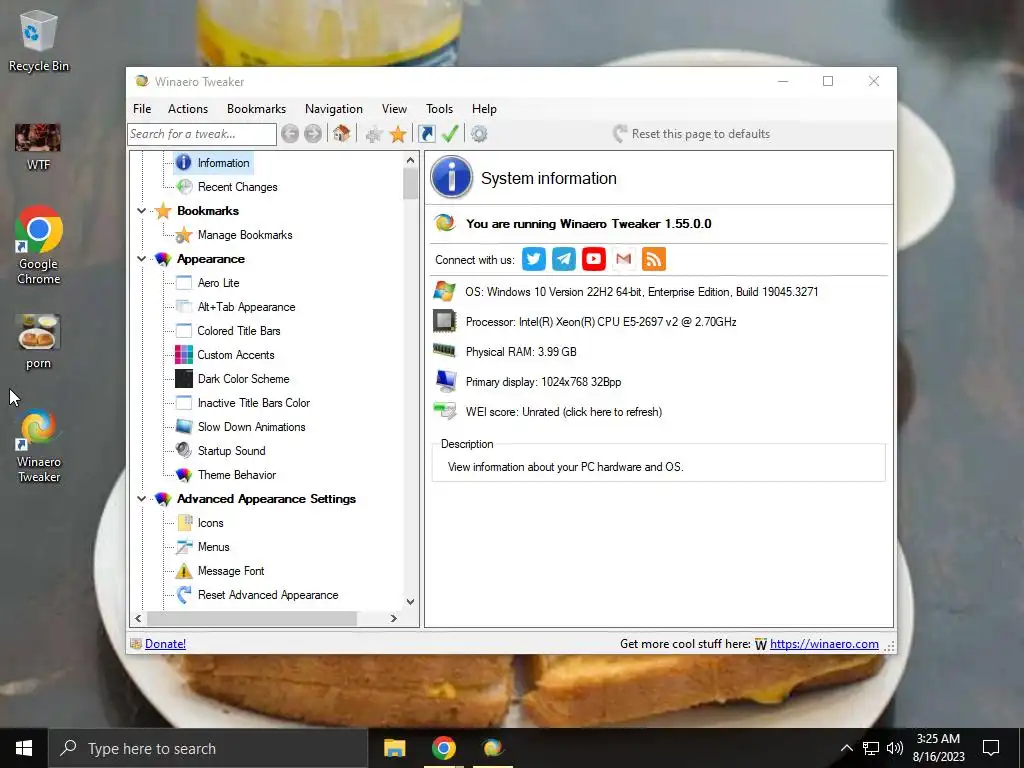1024x768 pixels.
Task: Open the Navigation menu
Action: click(334, 109)
